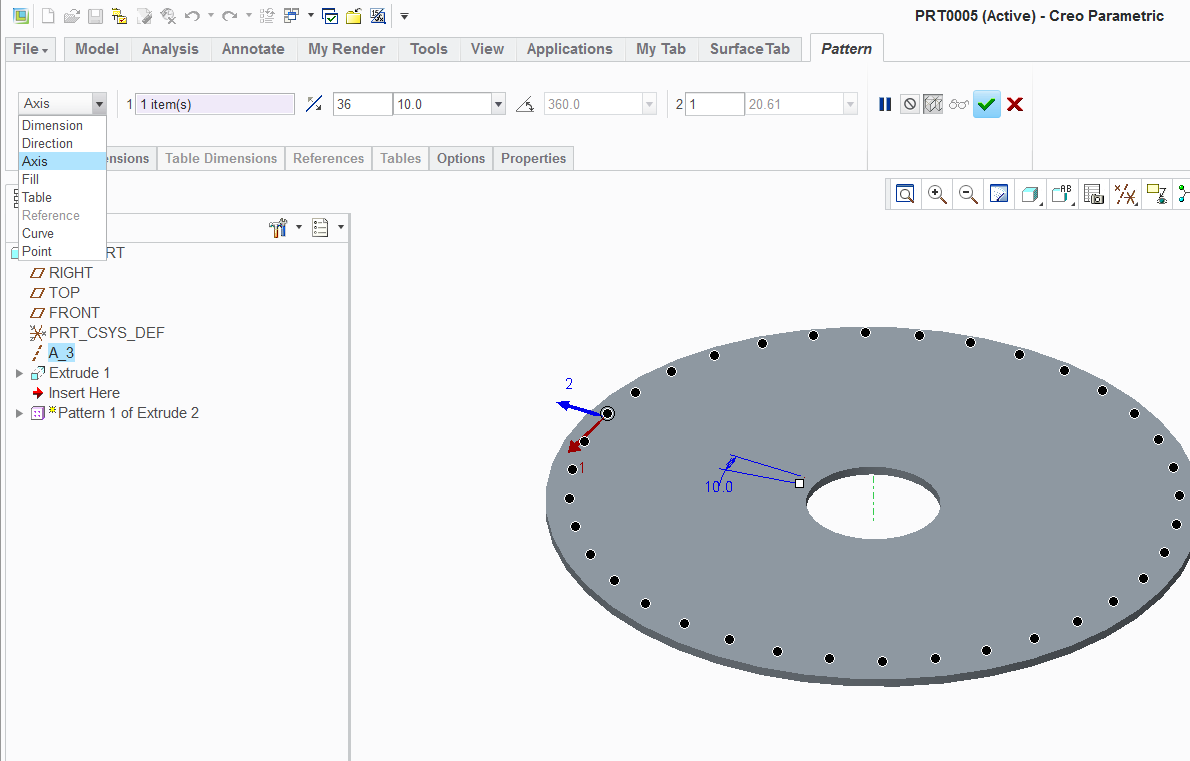Select the A_3 axis in model tree

tap(61, 353)
